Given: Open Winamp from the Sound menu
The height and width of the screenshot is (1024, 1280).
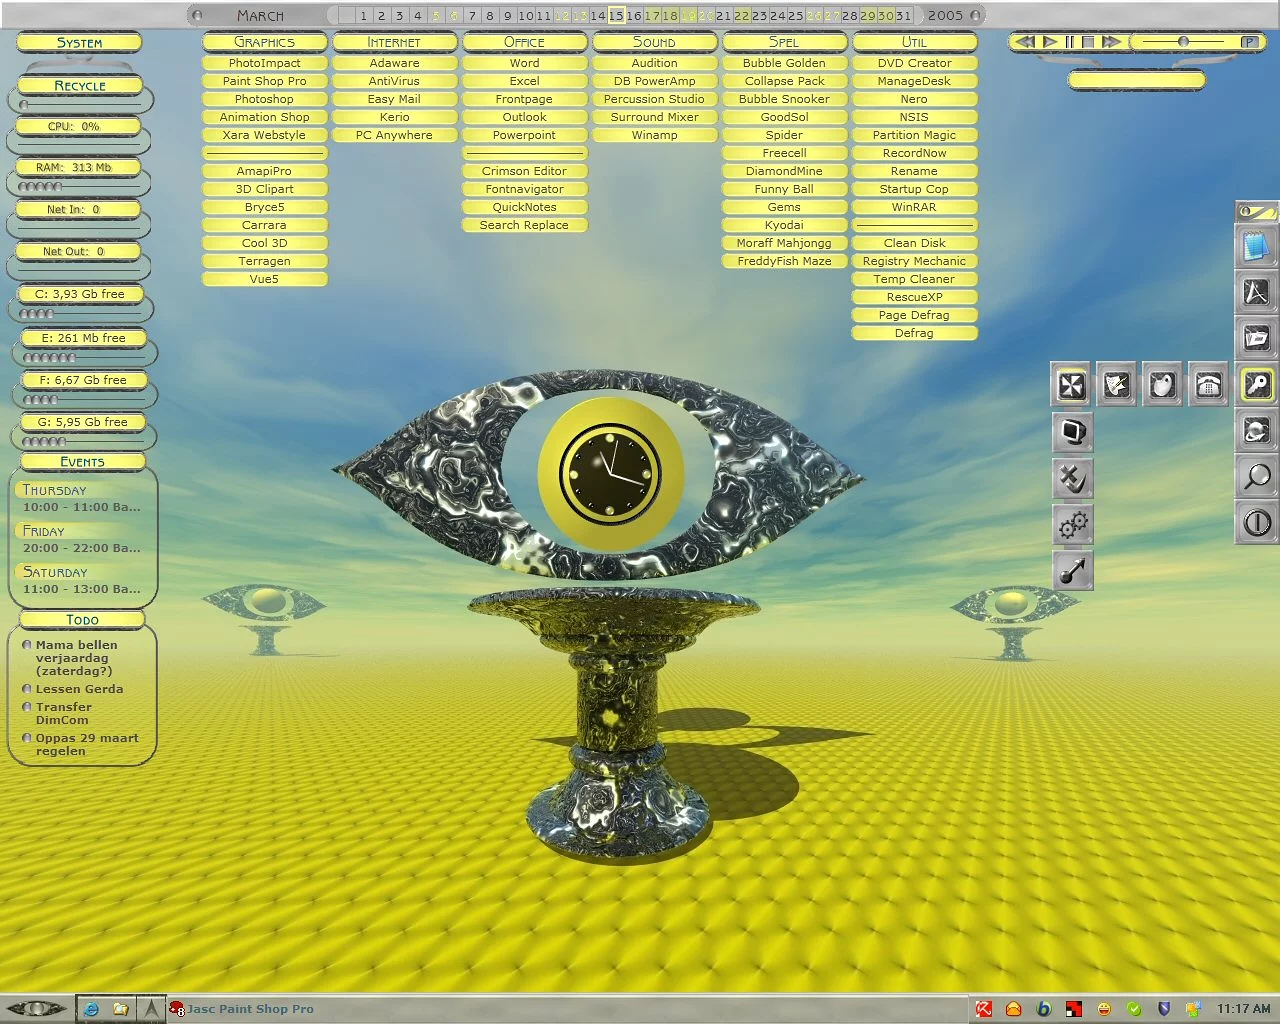Looking at the screenshot, I should pyautogui.click(x=654, y=135).
